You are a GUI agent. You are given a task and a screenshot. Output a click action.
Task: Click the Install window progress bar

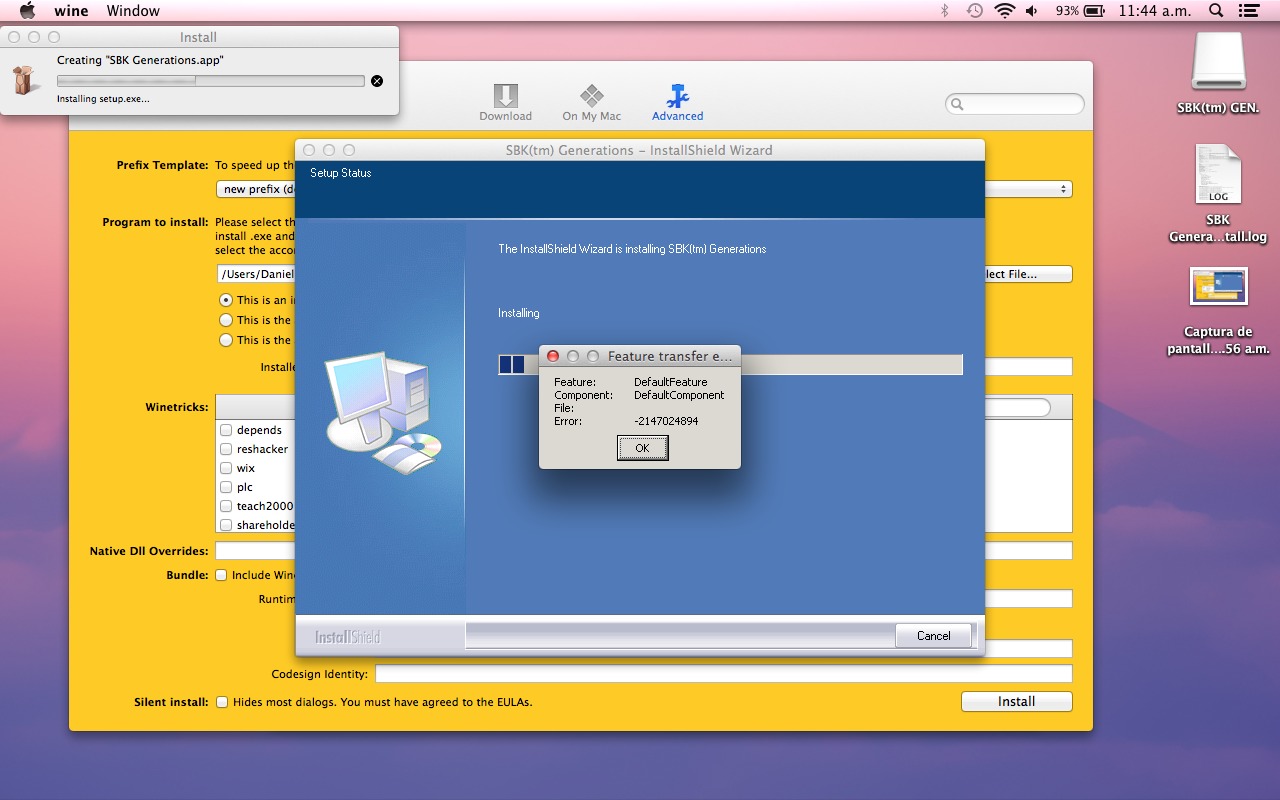pyautogui.click(x=210, y=81)
